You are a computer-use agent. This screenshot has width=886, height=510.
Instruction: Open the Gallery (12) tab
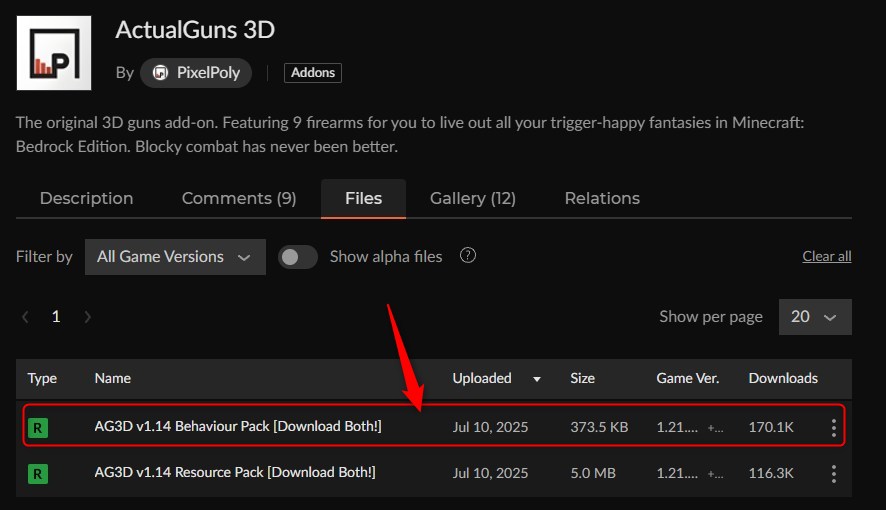[x=472, y=198]
